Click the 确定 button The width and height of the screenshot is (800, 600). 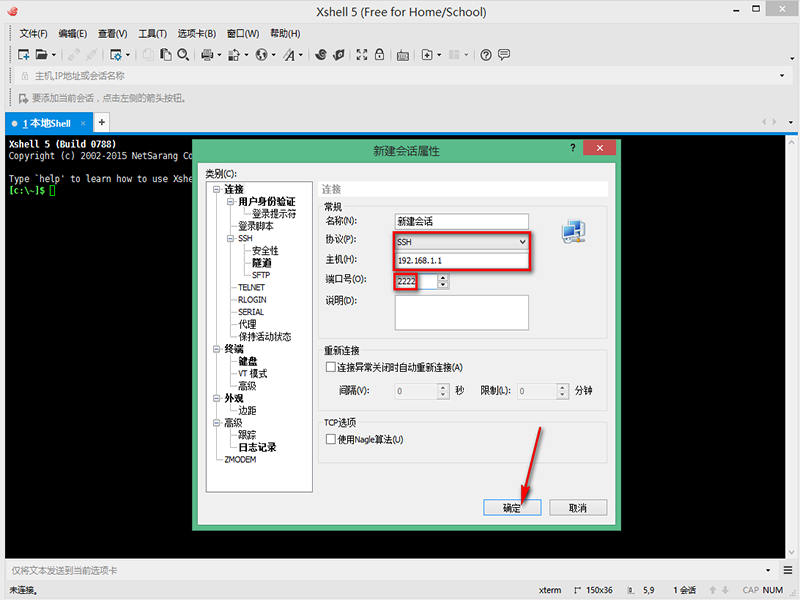[x=511, y=508]
